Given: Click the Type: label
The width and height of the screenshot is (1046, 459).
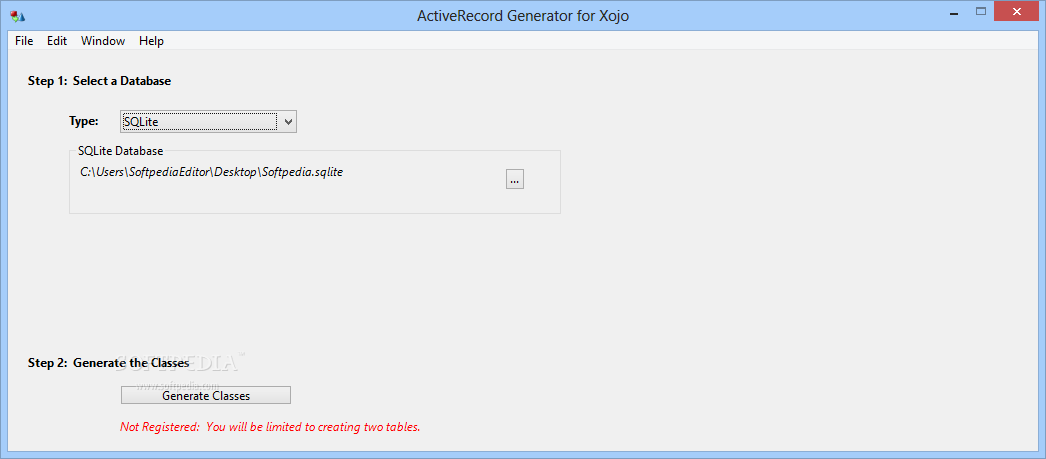Looking at the screenshot, I should coord(83,121).
